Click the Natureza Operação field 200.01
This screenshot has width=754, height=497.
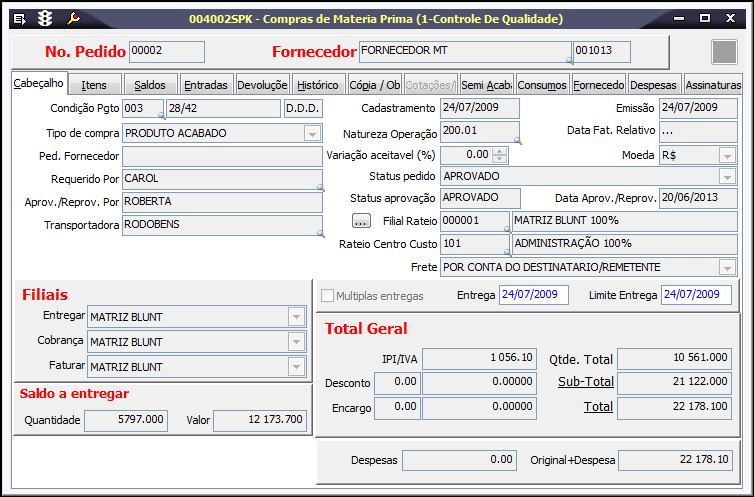[x=480, y=131]
